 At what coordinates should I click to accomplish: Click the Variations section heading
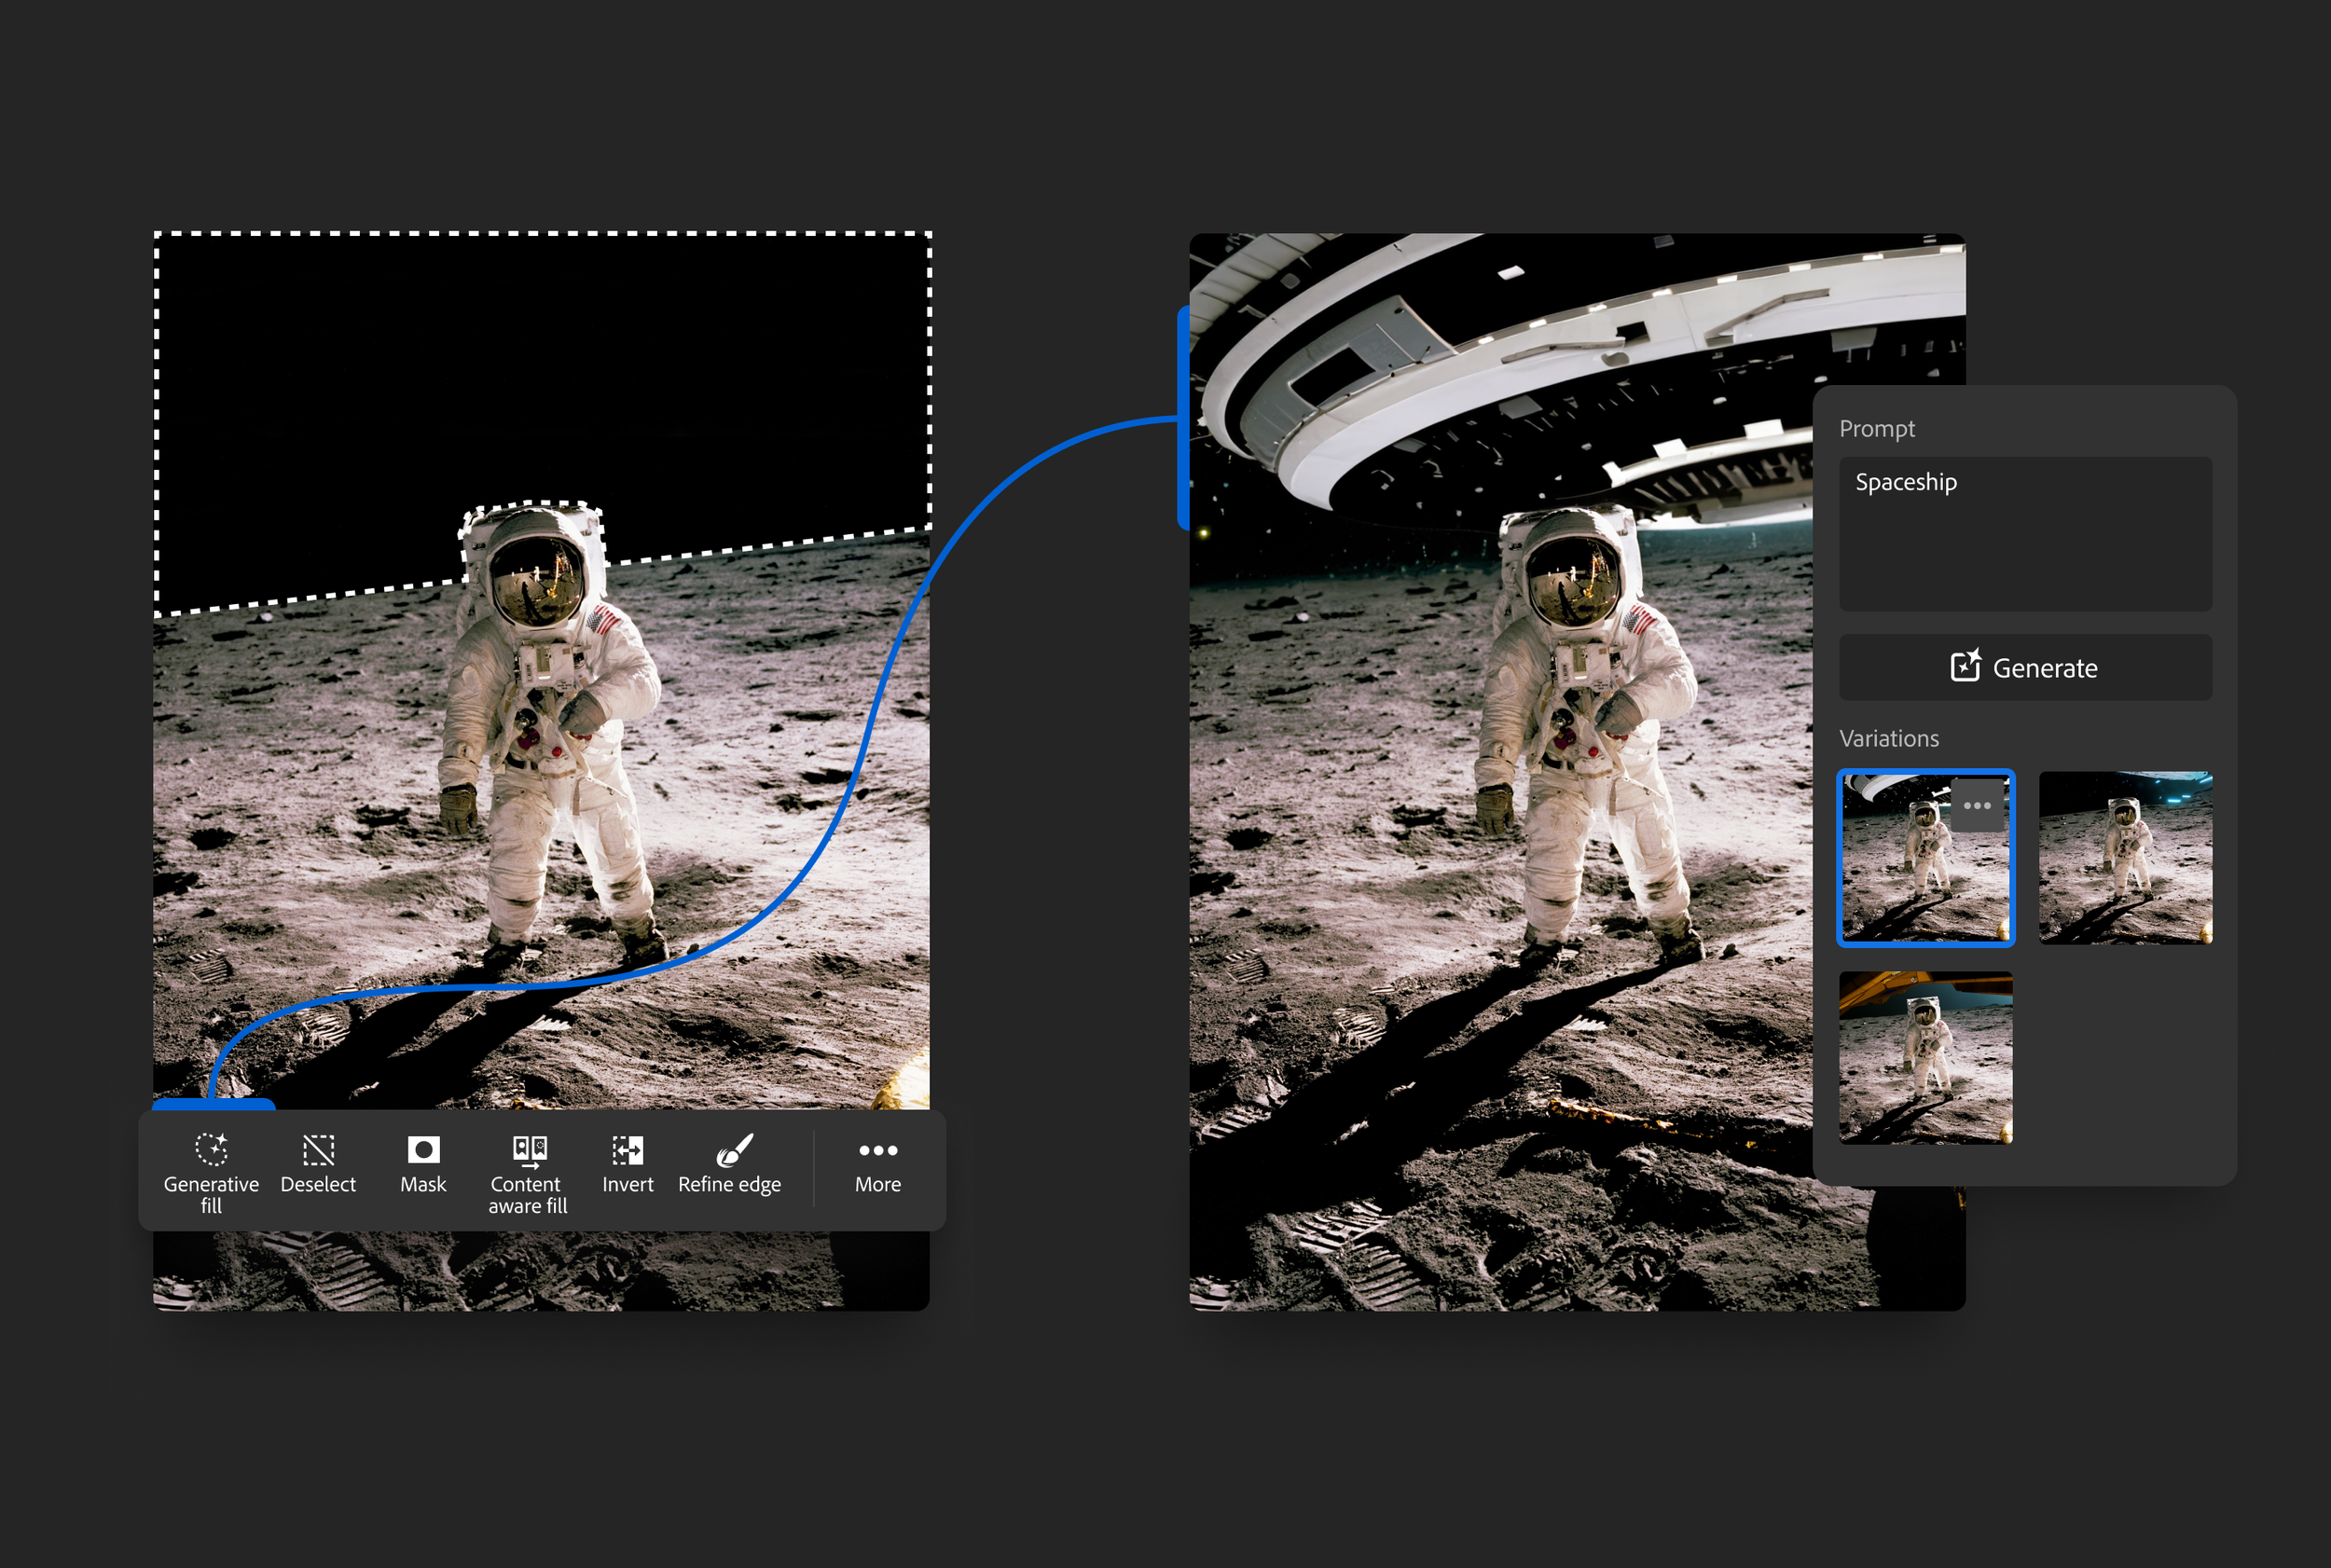tap(1888, 738)
